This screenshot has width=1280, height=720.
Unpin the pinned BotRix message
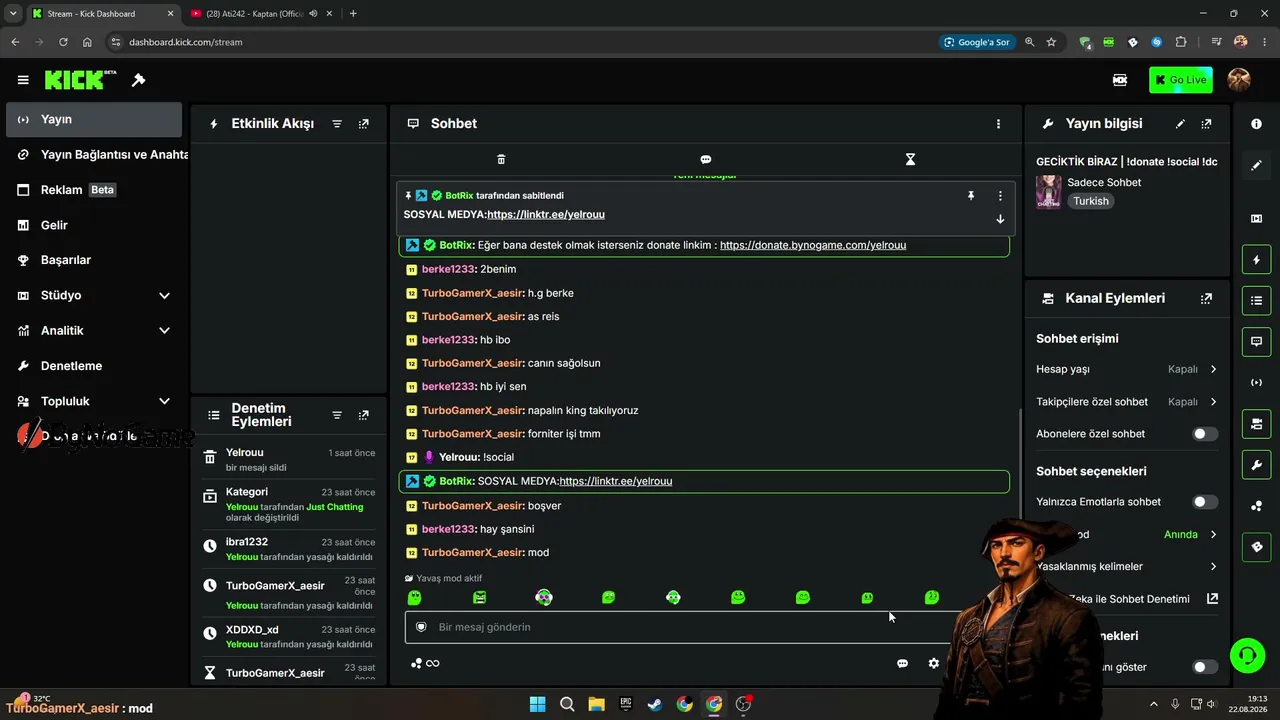971,196
